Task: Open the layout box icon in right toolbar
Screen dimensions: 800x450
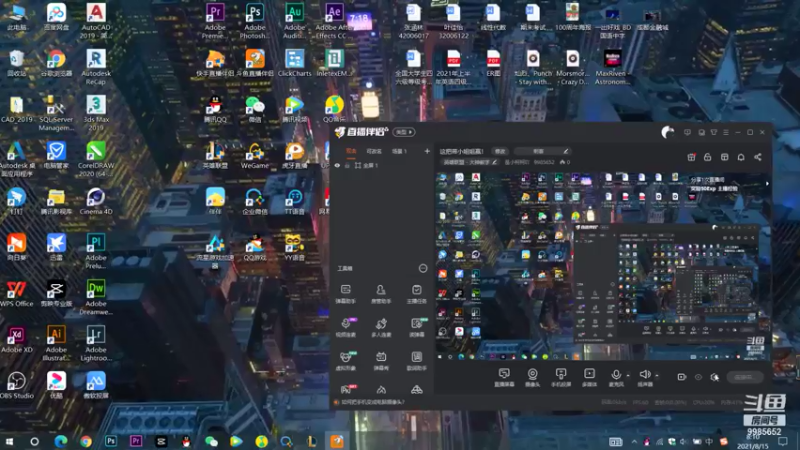Action: coord(724,157)
